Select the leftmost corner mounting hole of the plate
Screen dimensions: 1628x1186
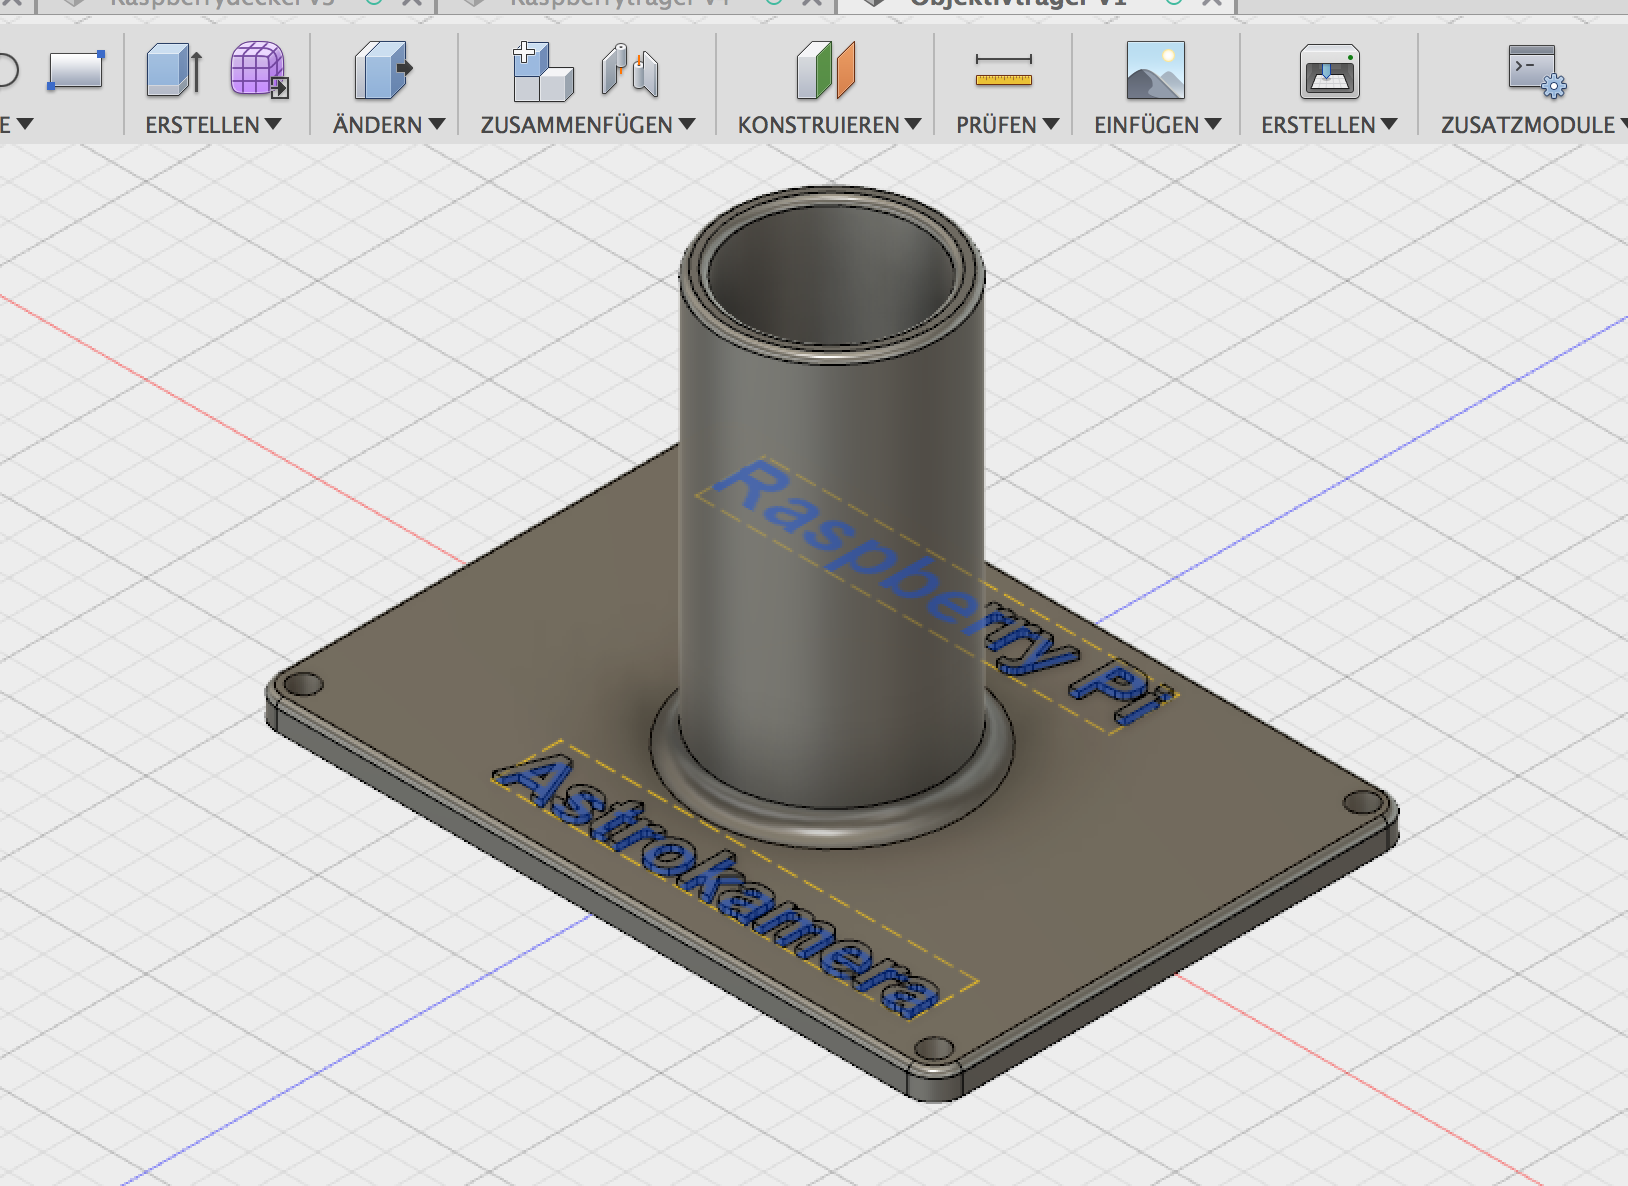304,685
